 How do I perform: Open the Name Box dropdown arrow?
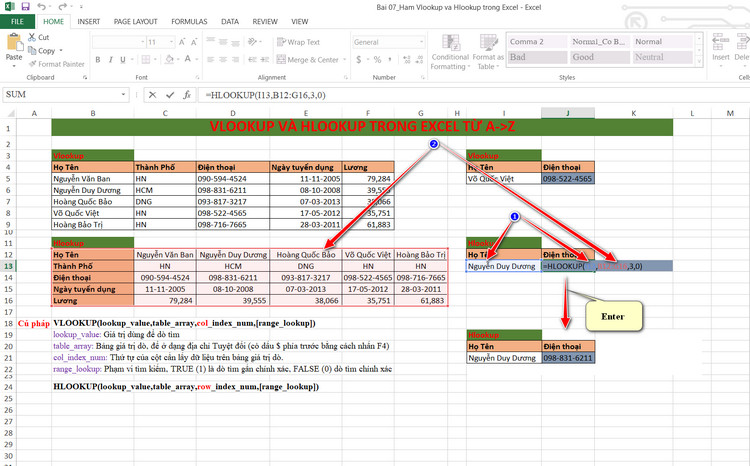[x=123, y=95]
